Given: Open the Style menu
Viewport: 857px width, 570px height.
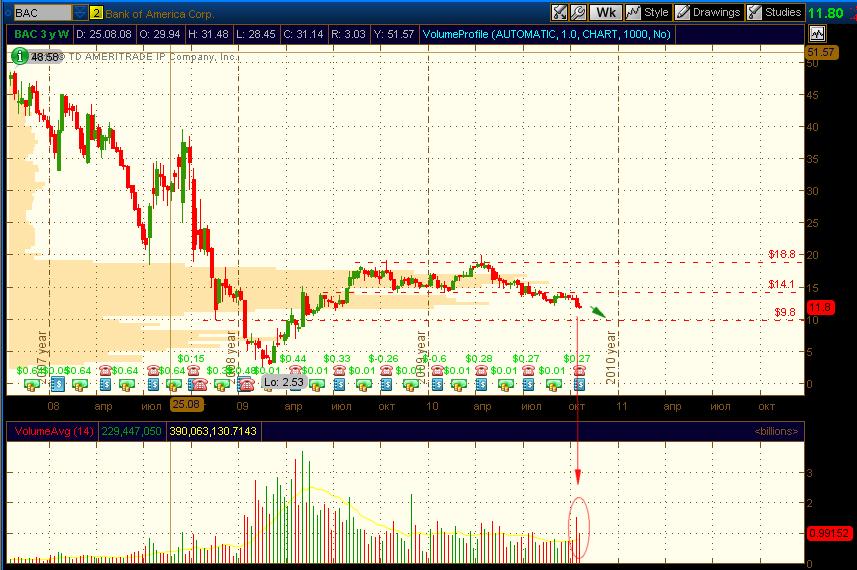Looking at the screenshot, I should pyautogui.click(x=647, y=13).
